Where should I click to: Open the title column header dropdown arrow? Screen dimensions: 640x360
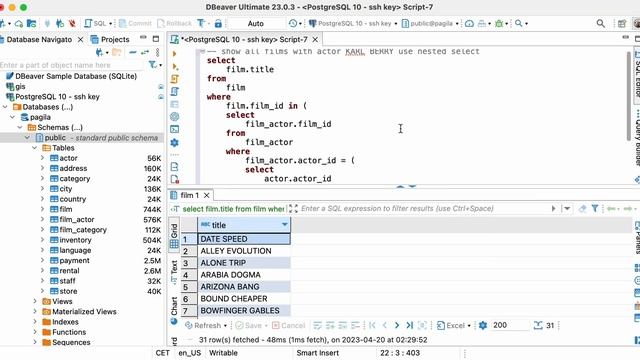click(284, 224)
